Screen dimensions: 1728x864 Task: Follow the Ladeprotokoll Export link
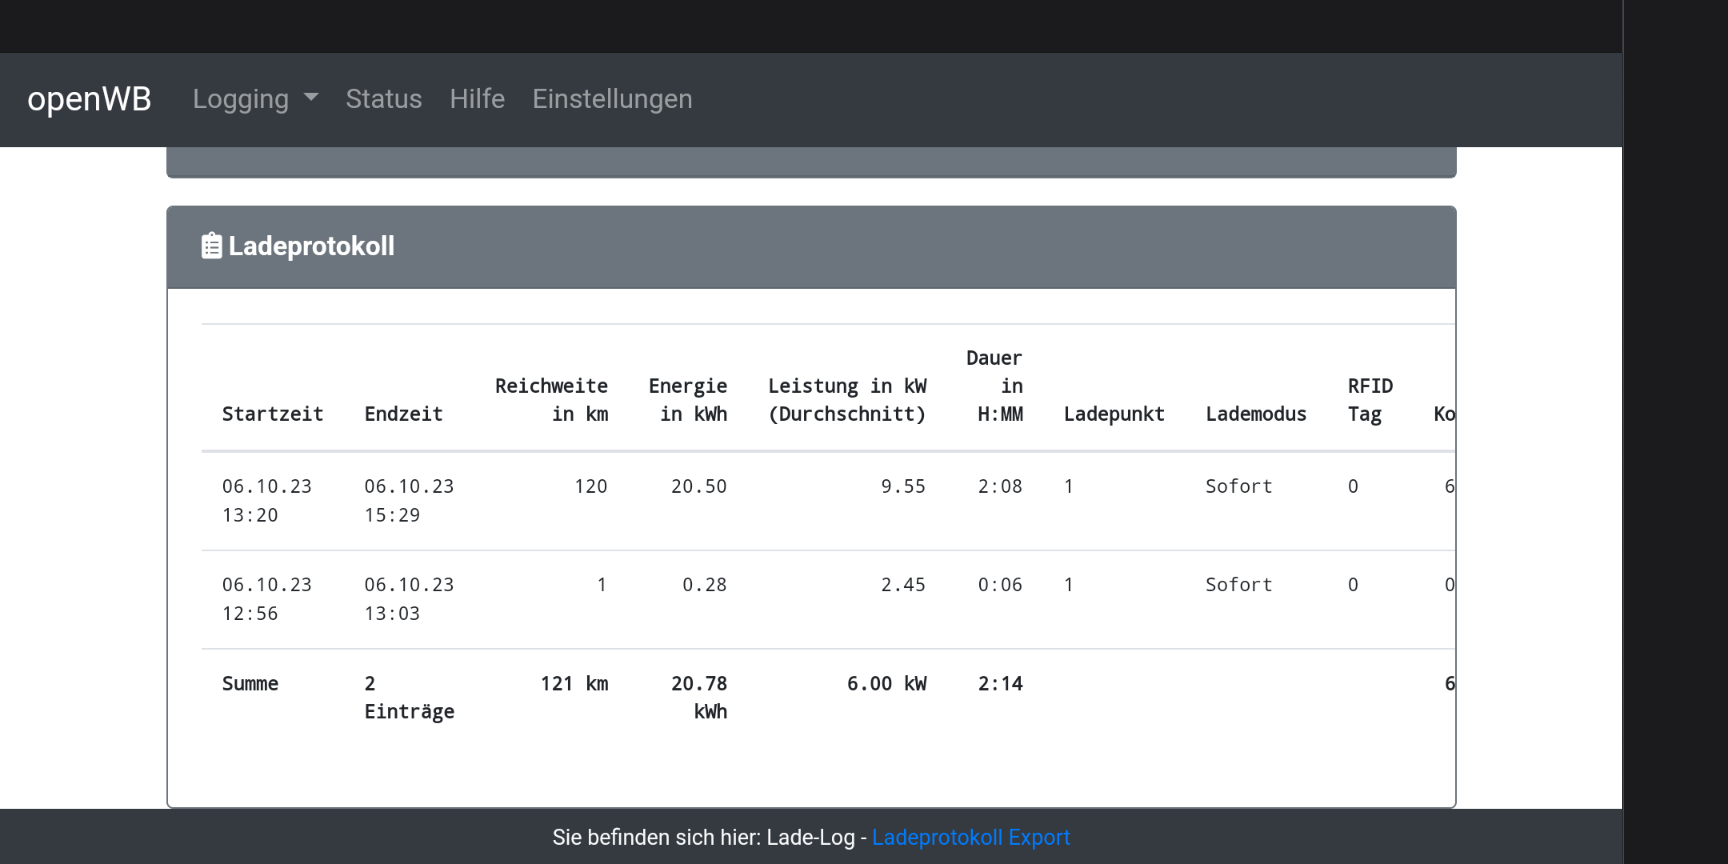coord(970,837)
